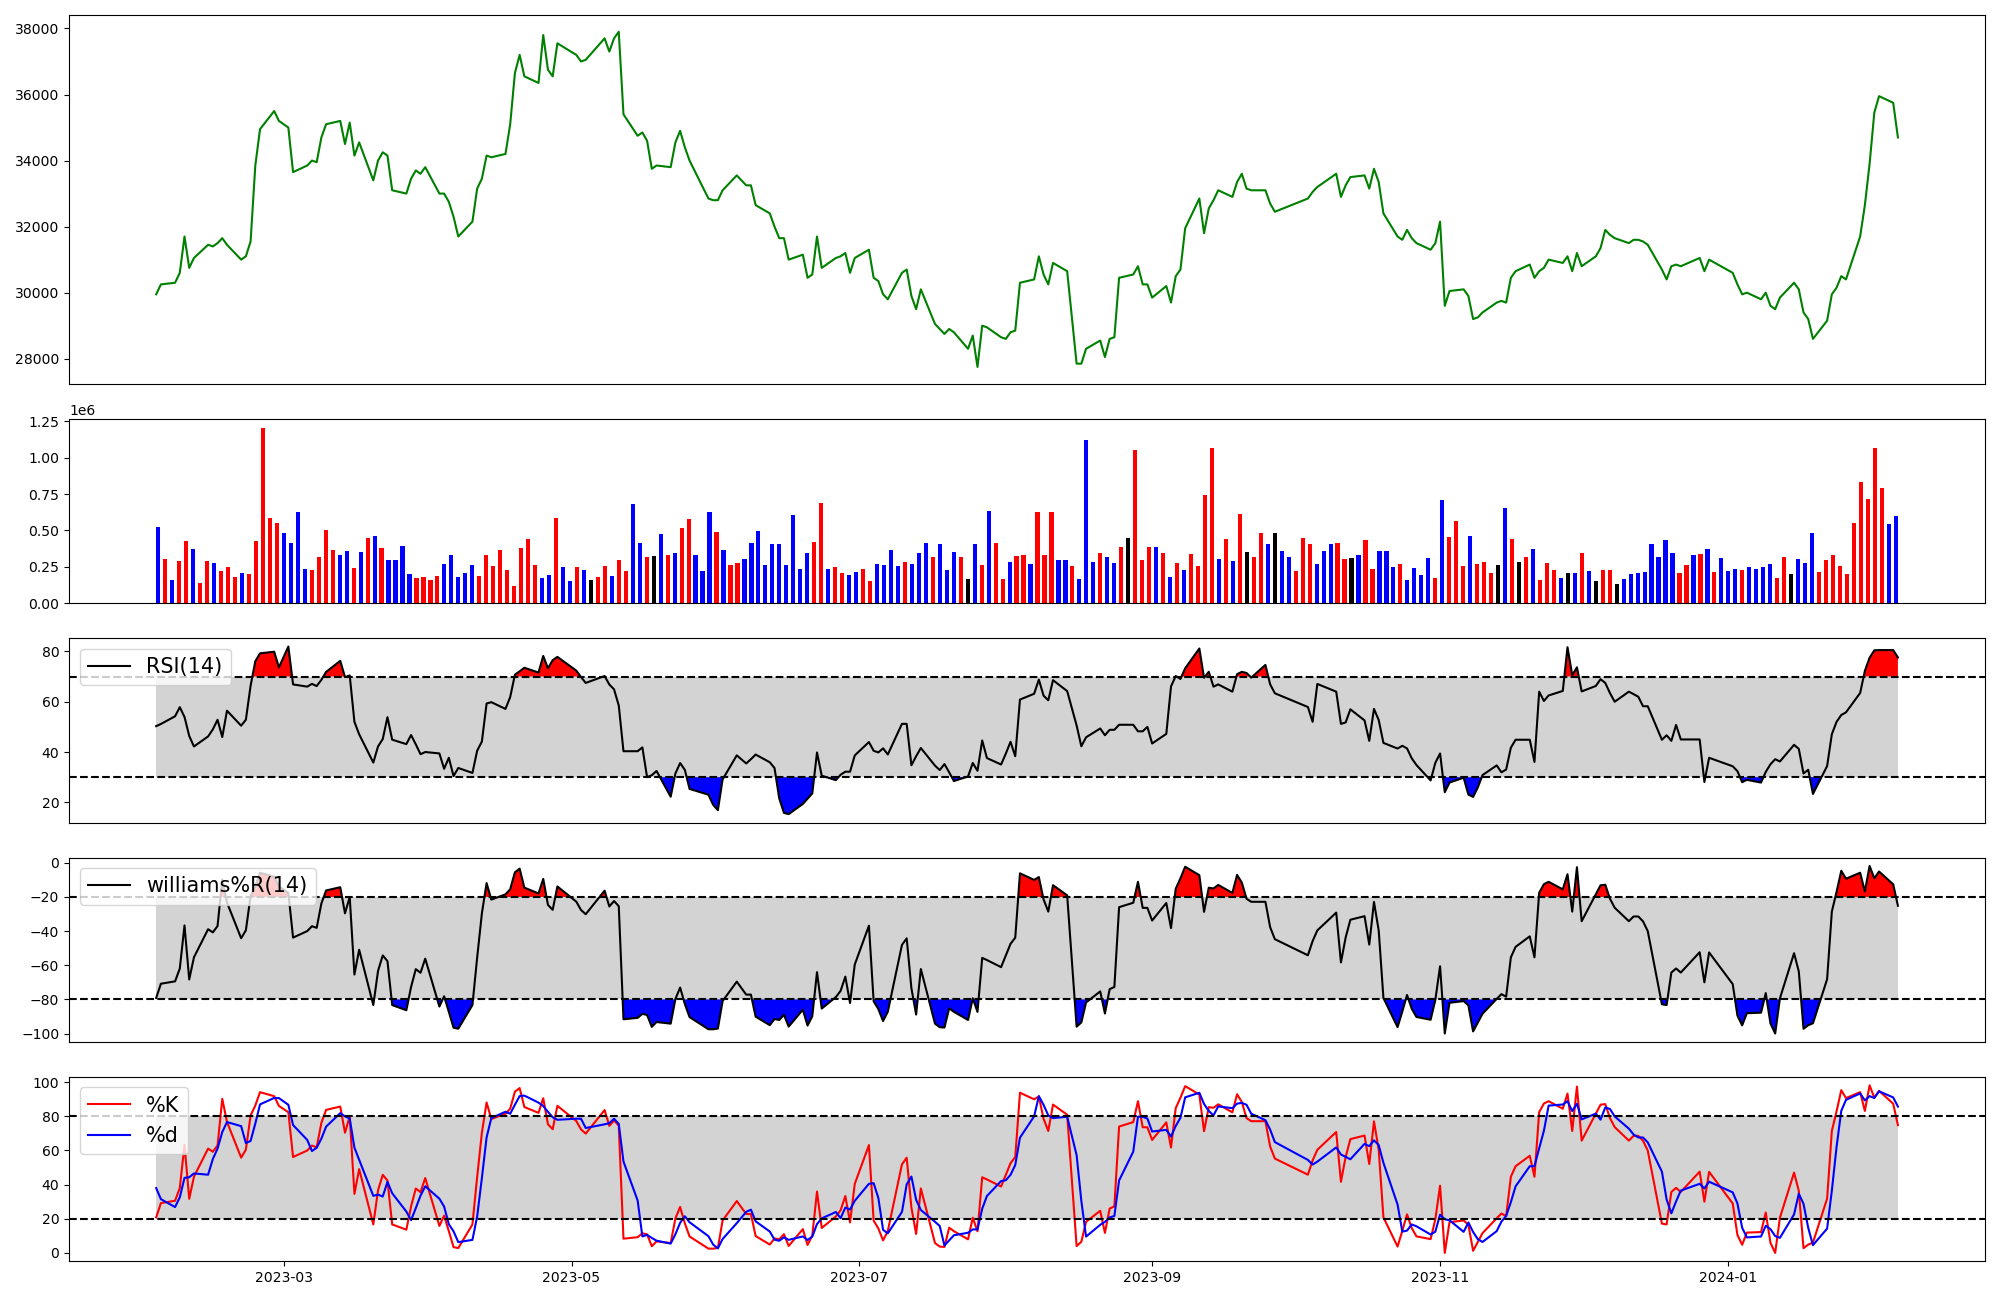Viewport: 2000px width, 1300px height.
Task: Click the black line sample in RSI legend
Action: [x=111, y=667]
